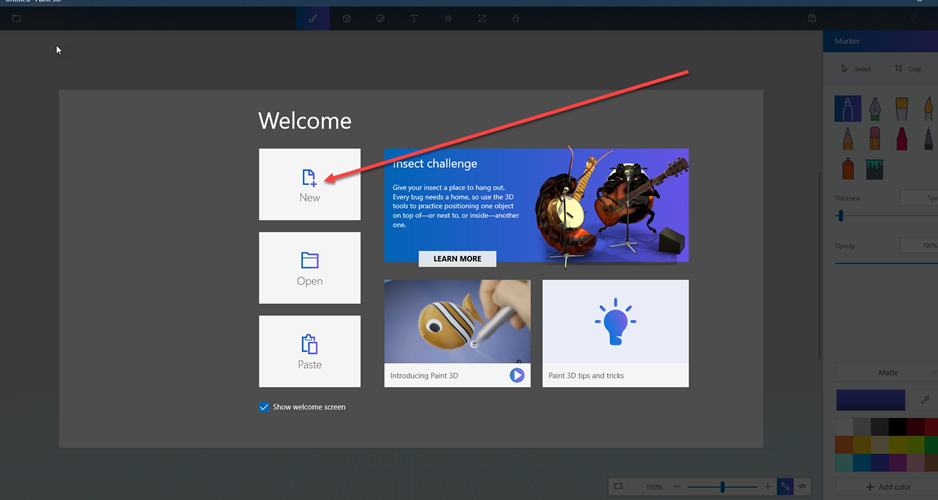Click the Thickness slider handle

pyautogui.click(x=840, y=216)
